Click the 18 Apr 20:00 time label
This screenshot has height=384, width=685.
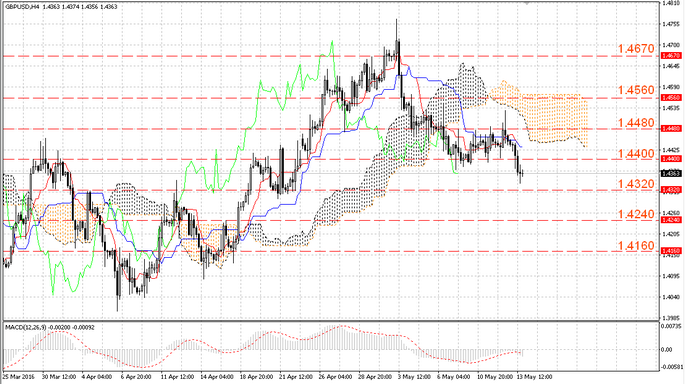(256, 377)
